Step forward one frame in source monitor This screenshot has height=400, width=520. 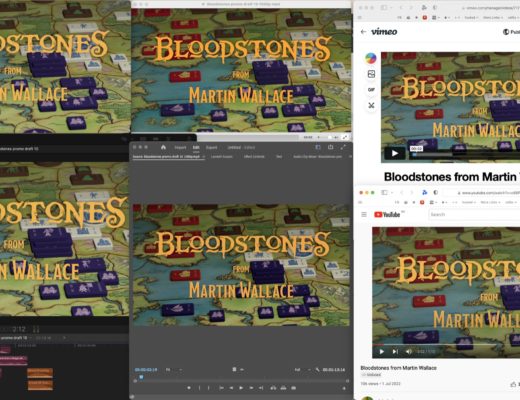[x=251, y=388]
